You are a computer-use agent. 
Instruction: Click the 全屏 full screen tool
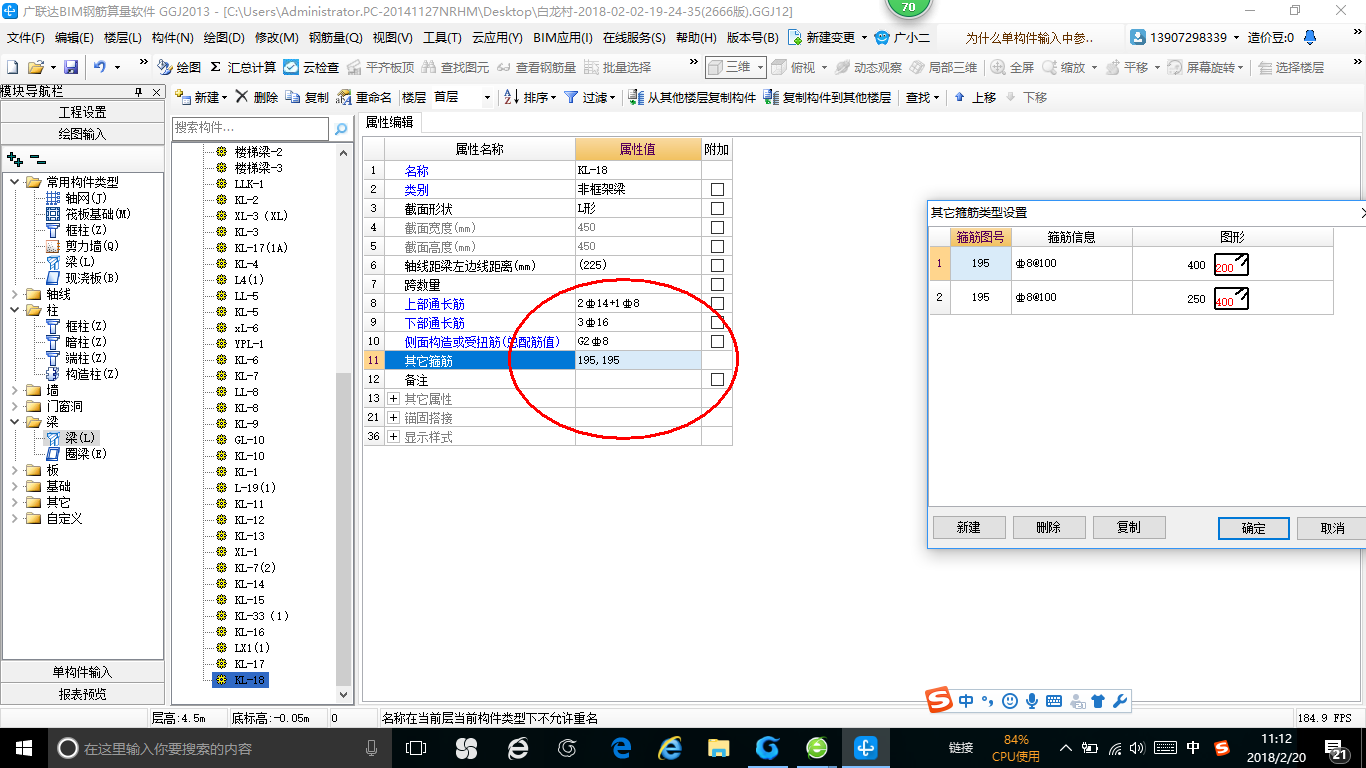1013,67
